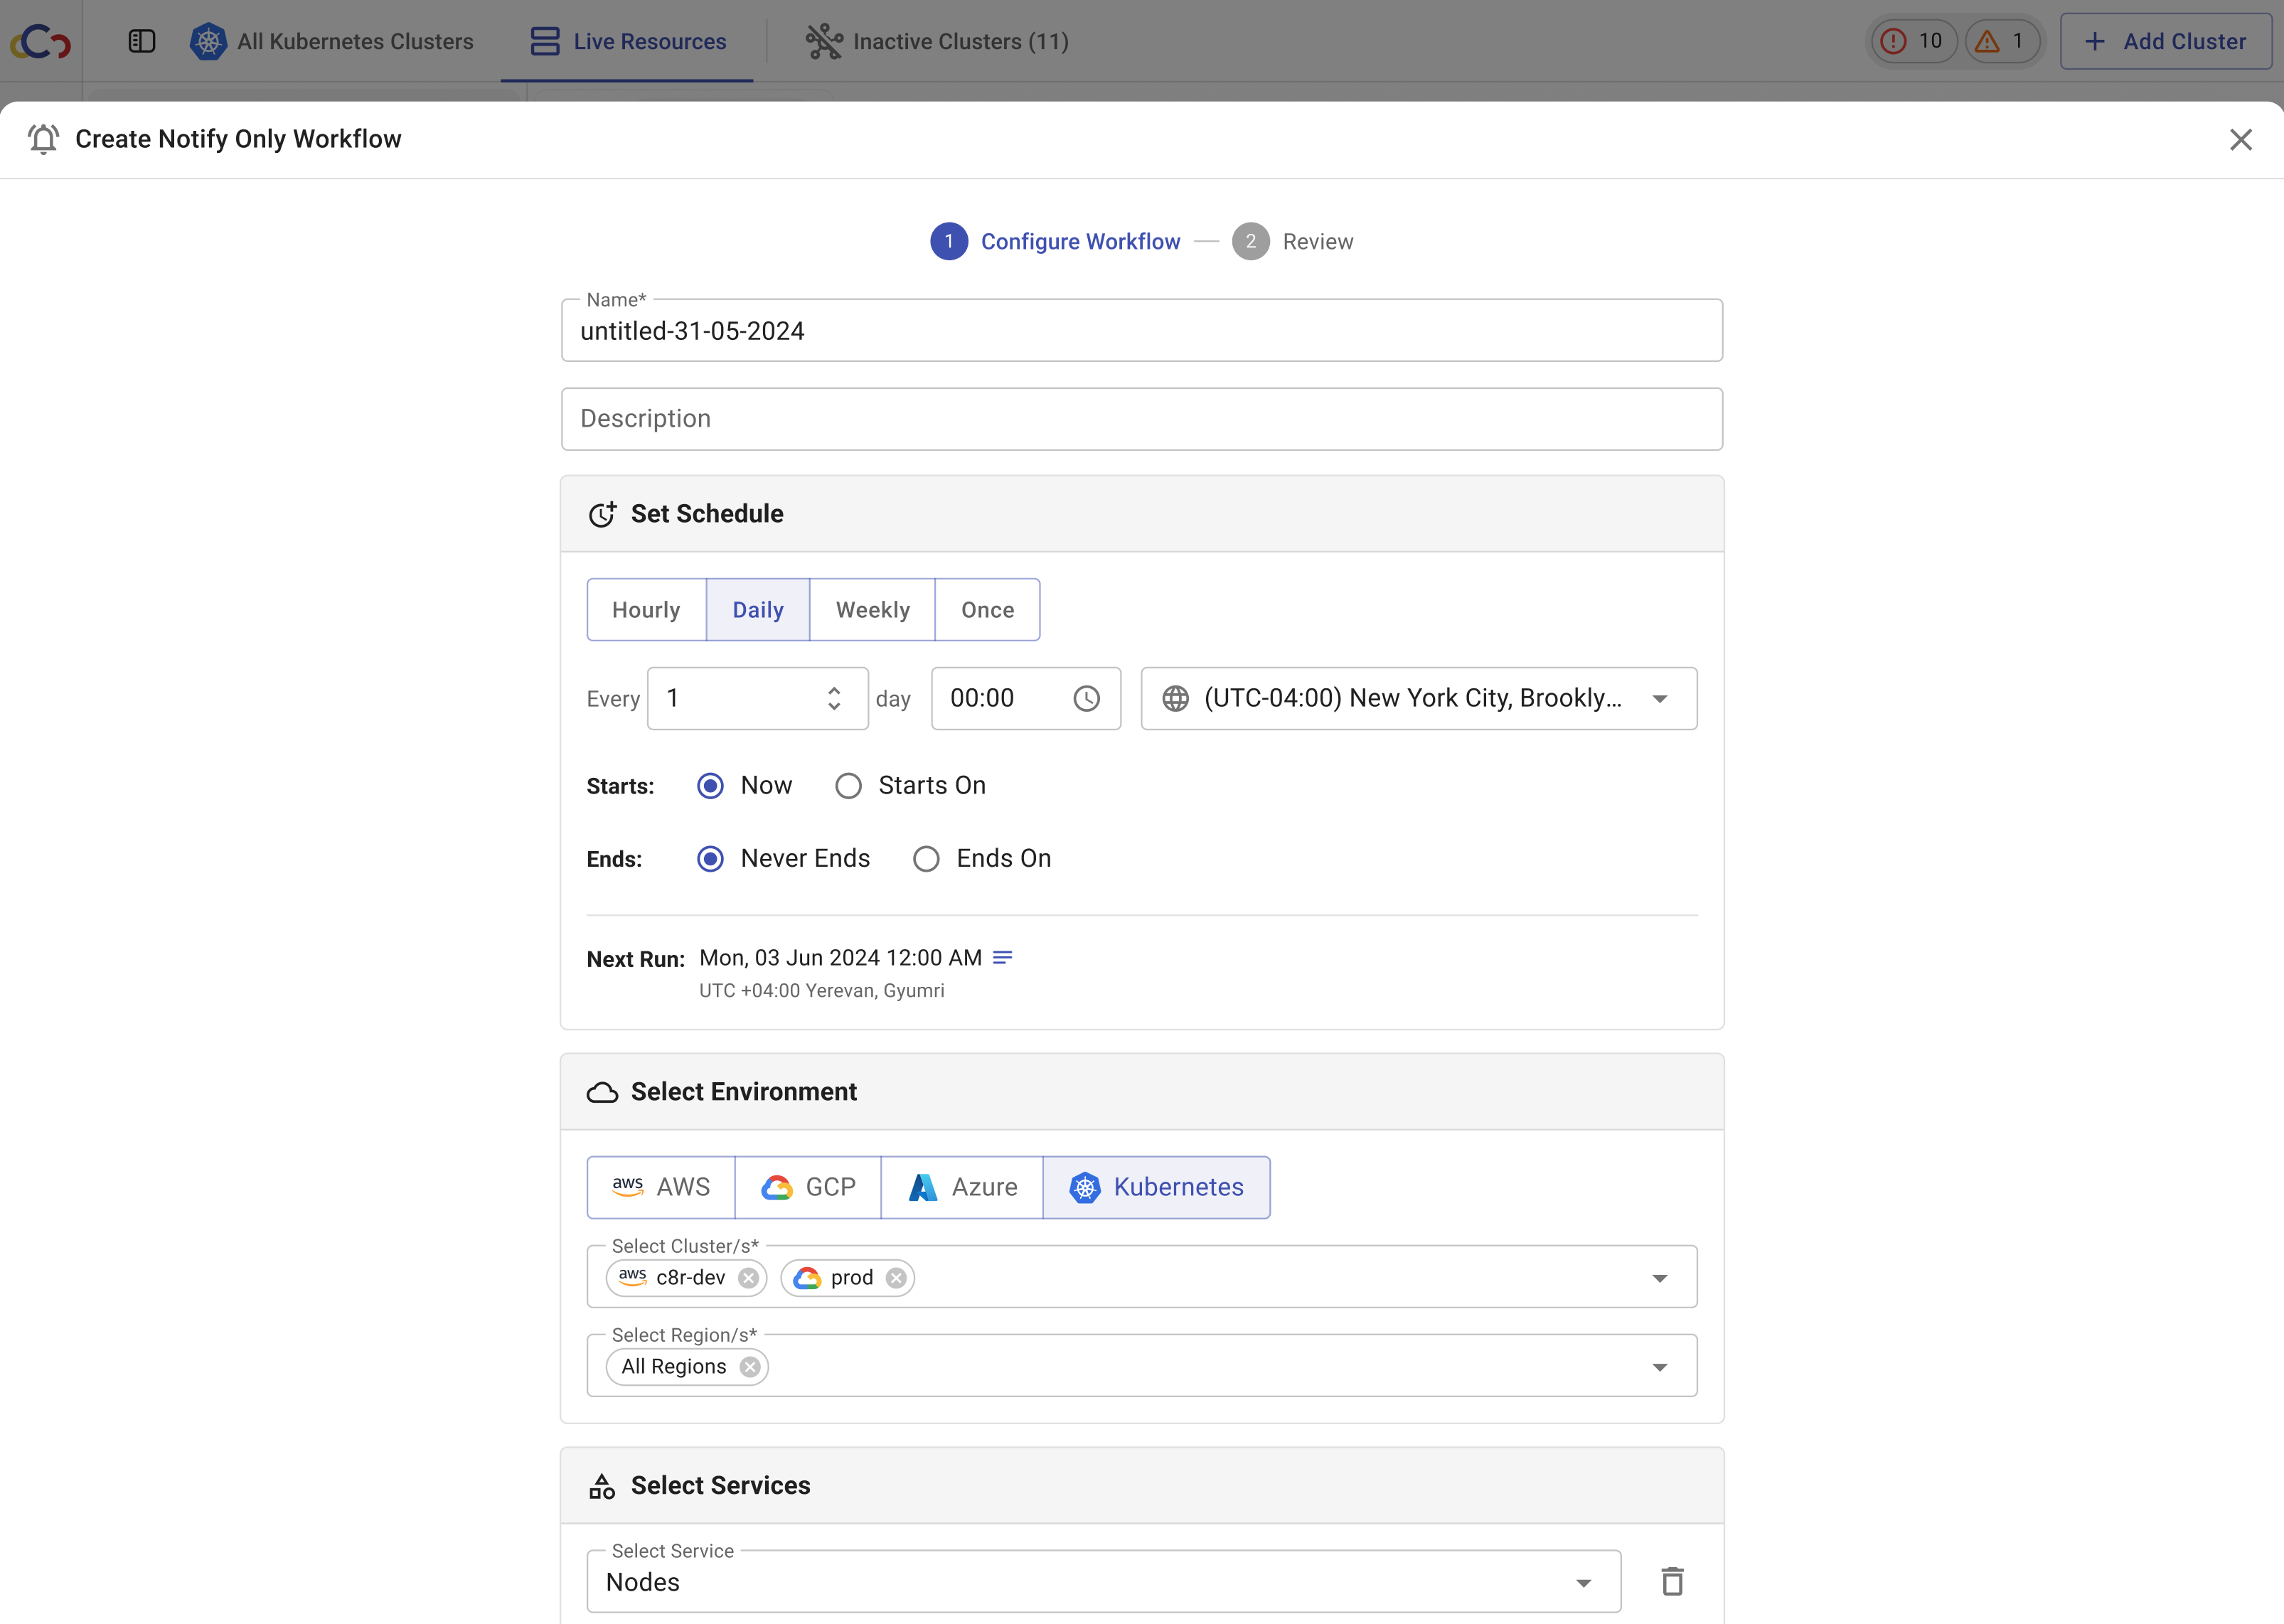Choose the Ends On radio option

tap(926, 859)
